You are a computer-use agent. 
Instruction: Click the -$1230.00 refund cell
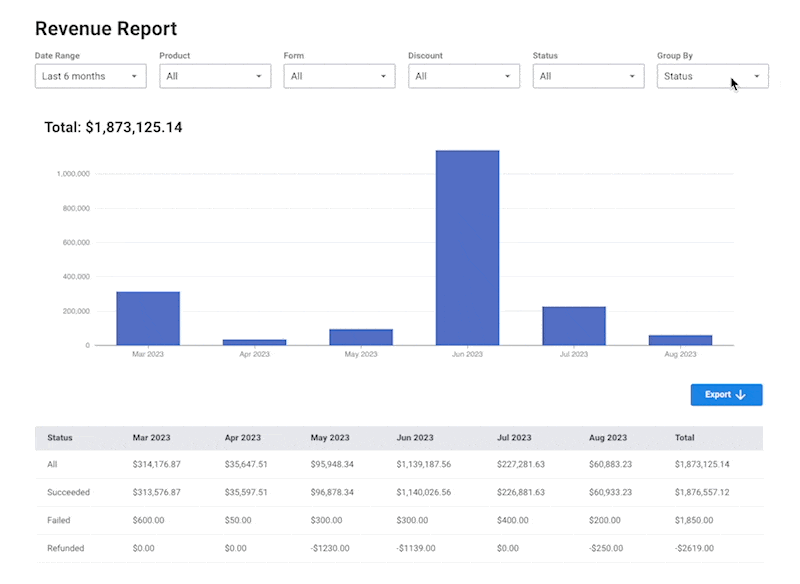pos(330,548)
